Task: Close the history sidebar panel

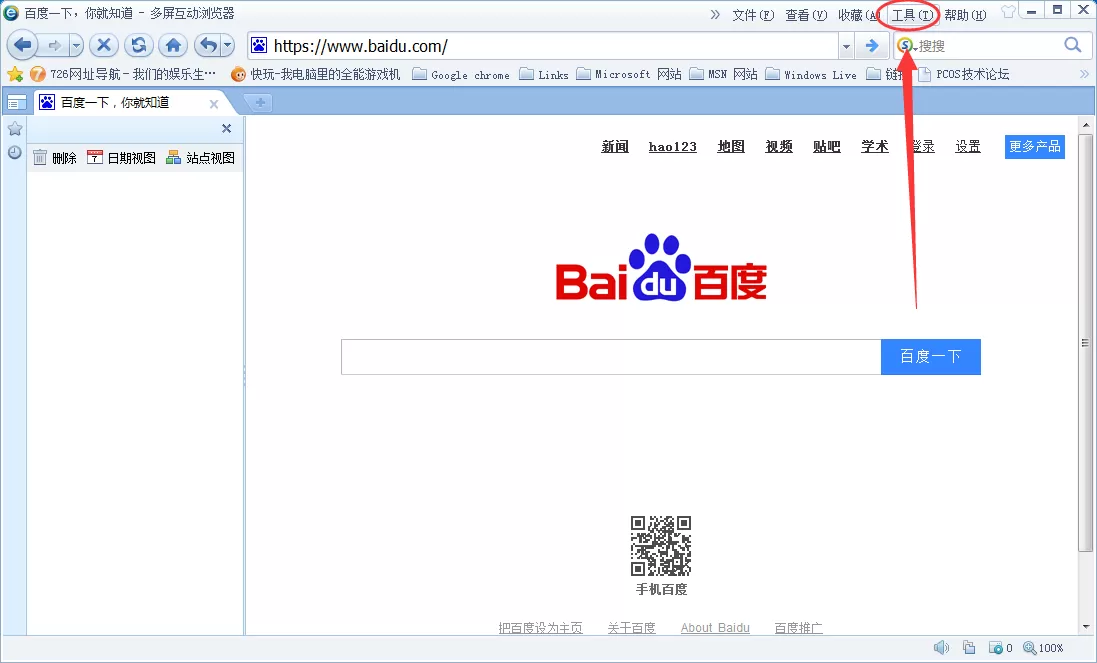Action: click(x=226, y=129)
